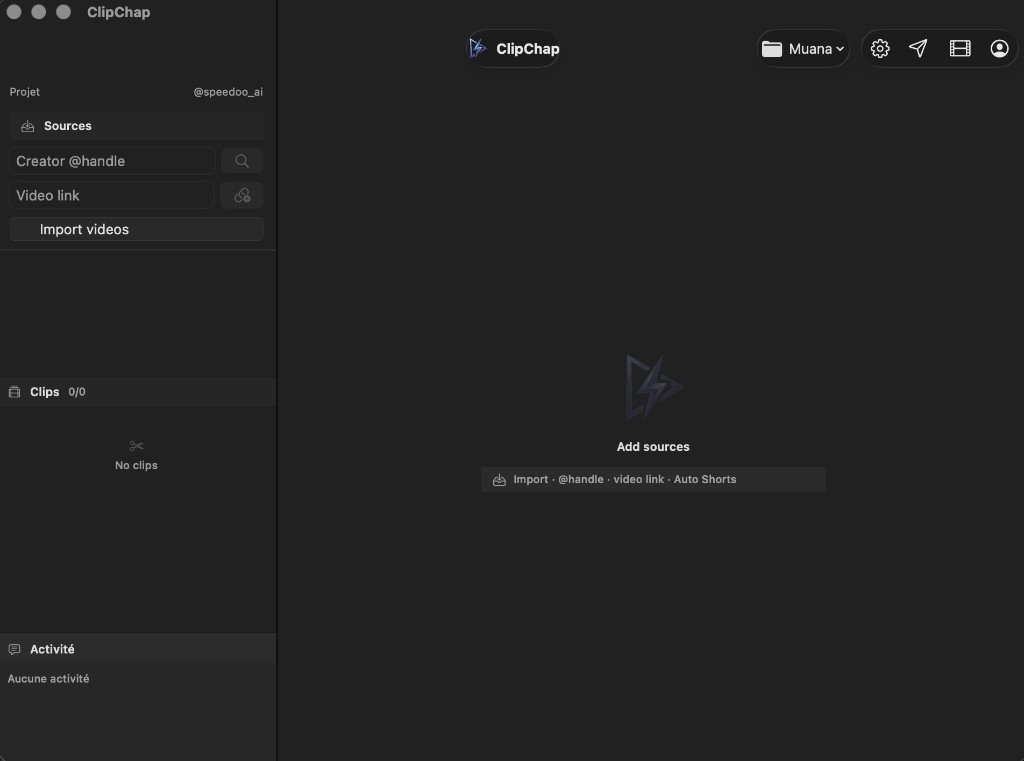Click the No clips placeholder text
The image size is (1024, 761).
(x=136, y=465)
